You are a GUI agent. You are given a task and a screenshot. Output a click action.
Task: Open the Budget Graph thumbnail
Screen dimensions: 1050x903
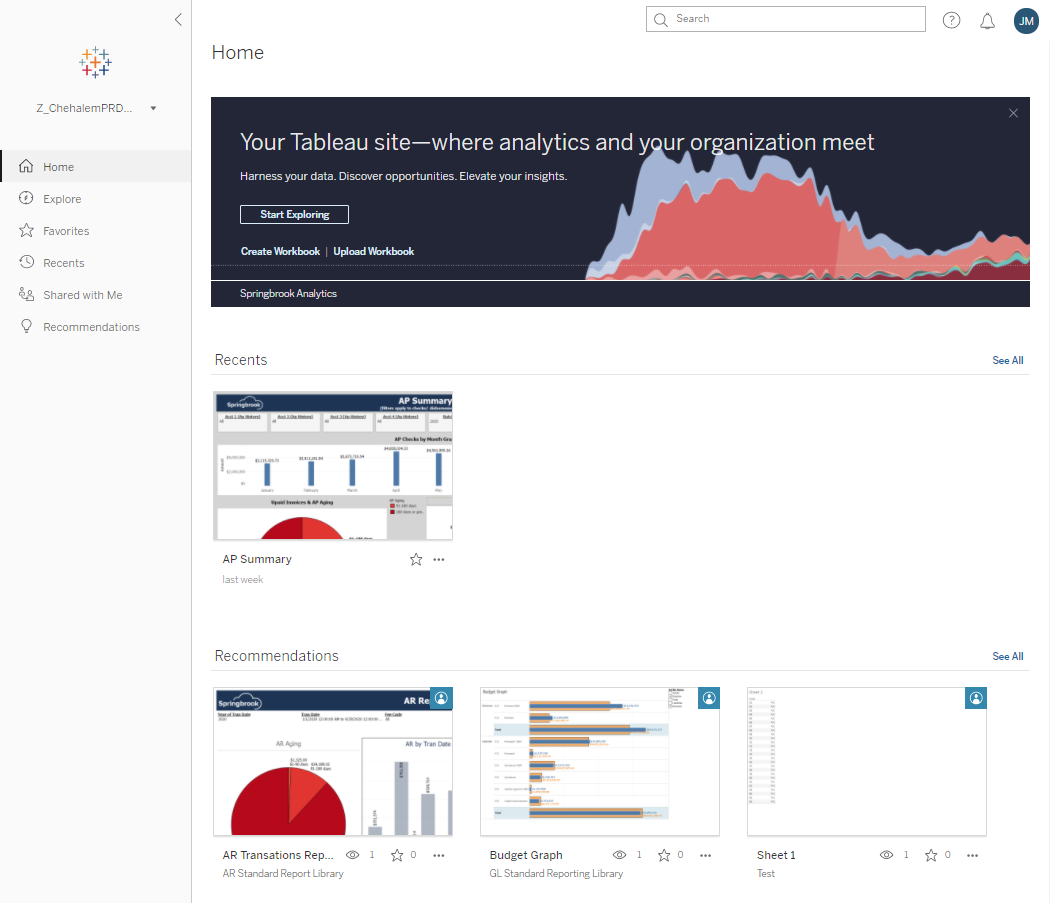click(600, 762)
